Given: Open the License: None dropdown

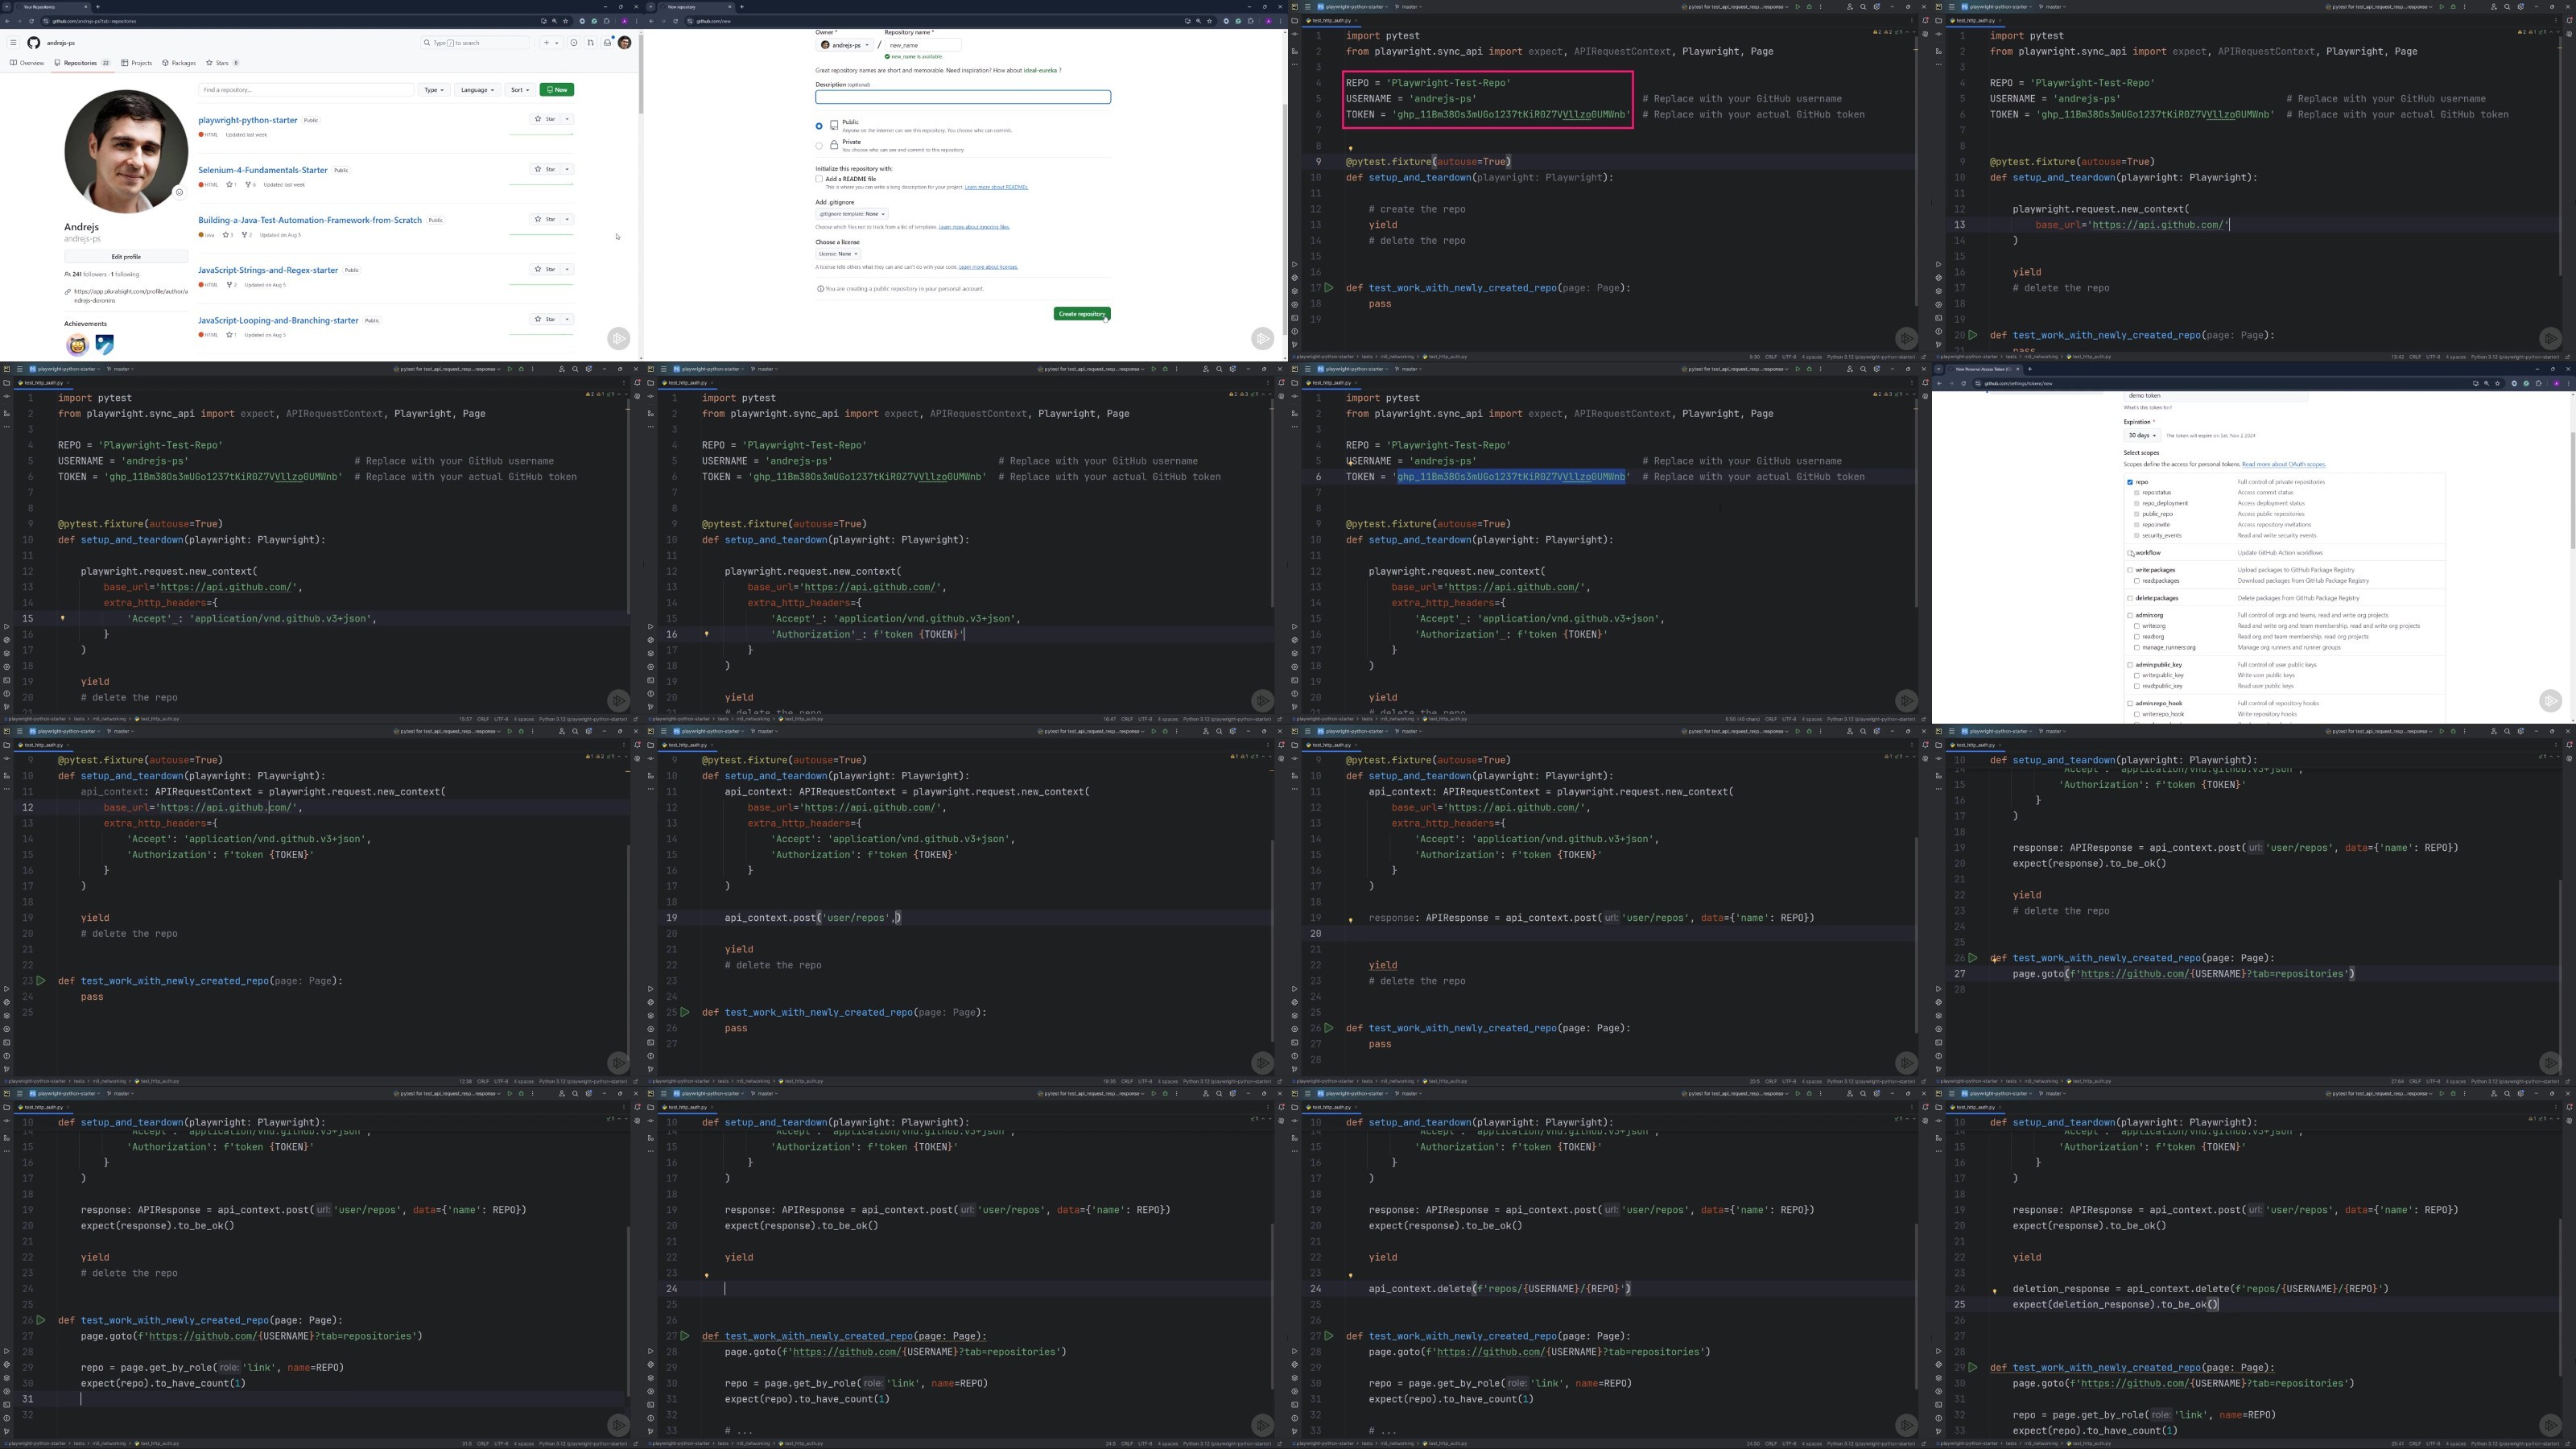Looking at the screenshot, I should point(838,254).
